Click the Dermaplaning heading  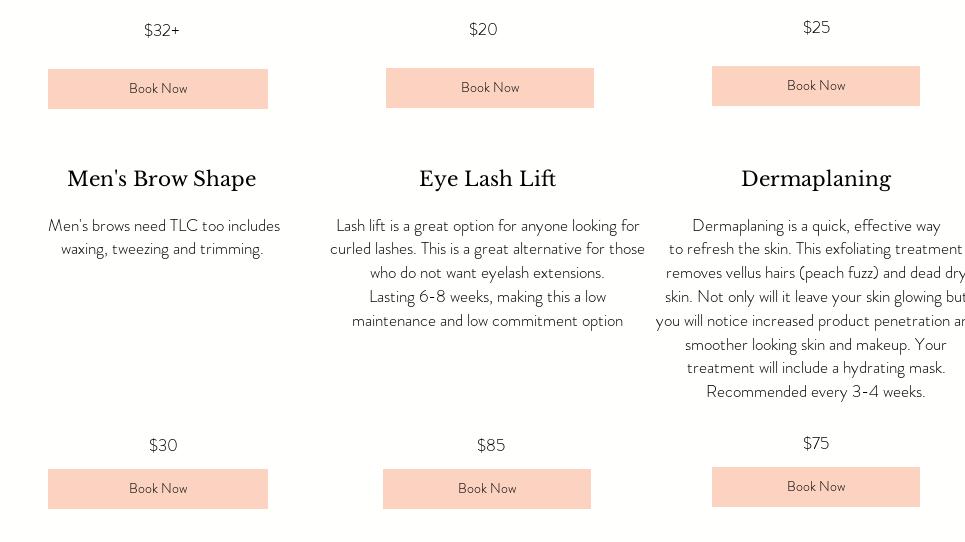tap(816, 179)
